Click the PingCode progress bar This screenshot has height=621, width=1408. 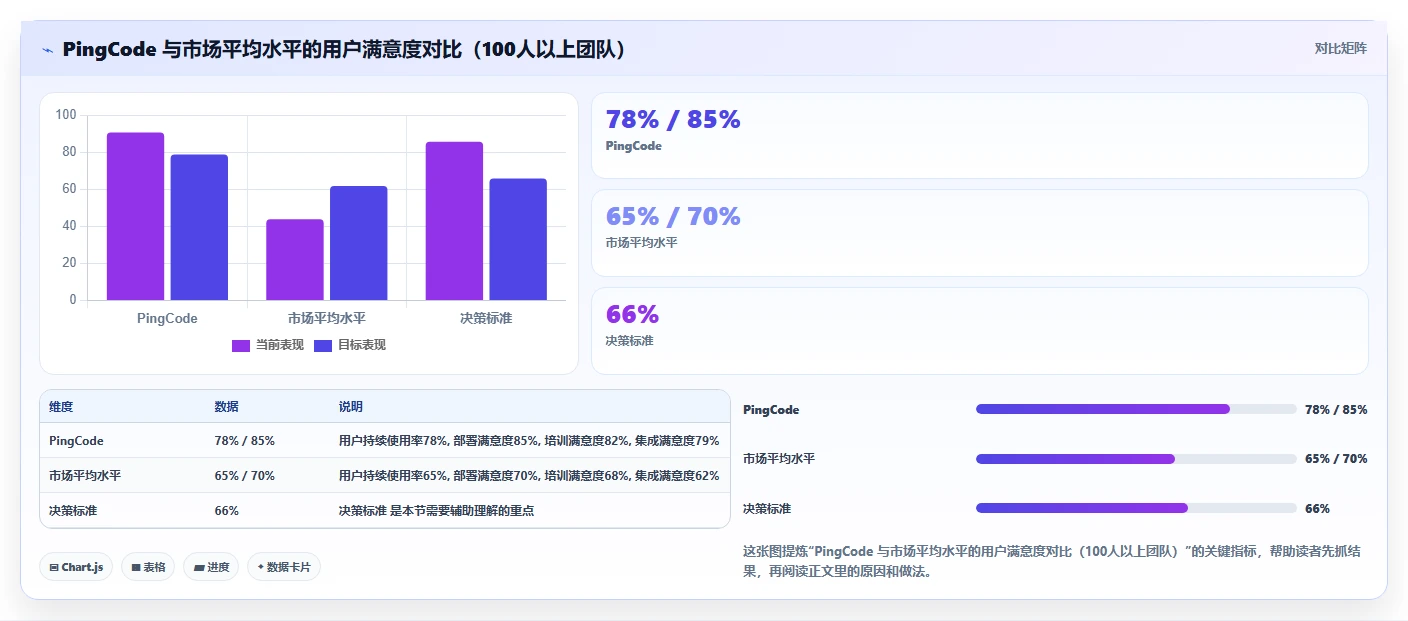tap(1136, 409)
